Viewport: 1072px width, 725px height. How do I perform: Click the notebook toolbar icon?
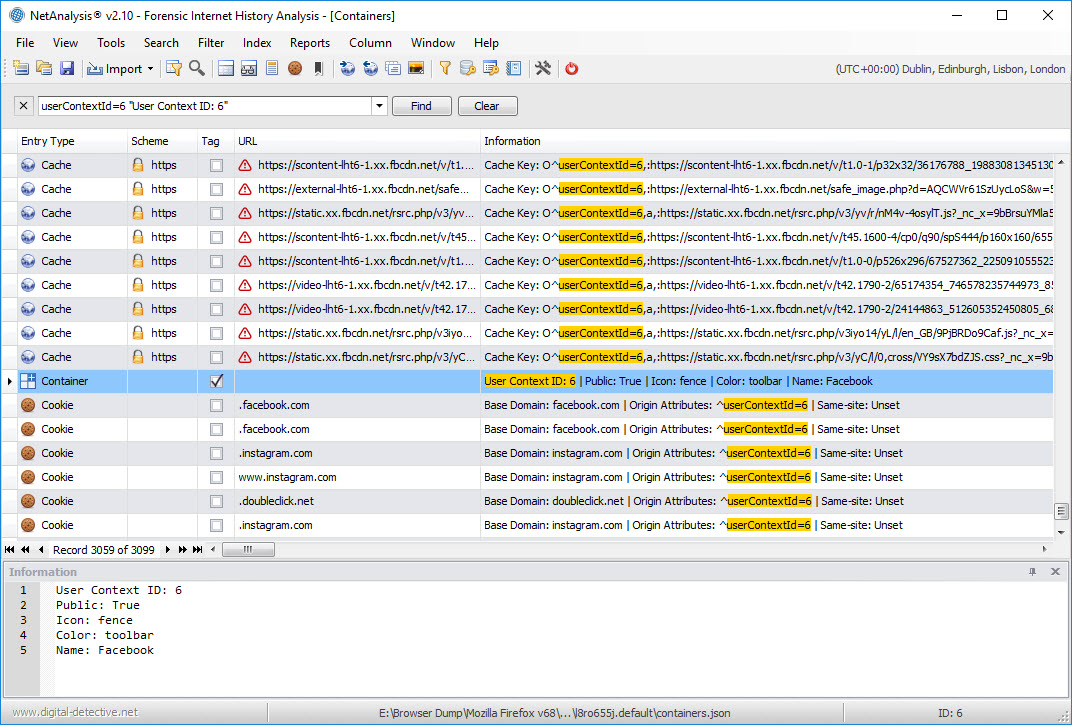[513, 68]
